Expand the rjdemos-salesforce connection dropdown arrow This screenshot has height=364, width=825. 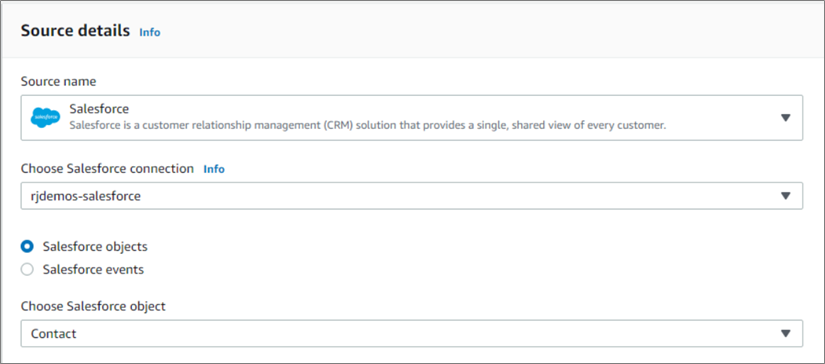click(x=786, y=196)
